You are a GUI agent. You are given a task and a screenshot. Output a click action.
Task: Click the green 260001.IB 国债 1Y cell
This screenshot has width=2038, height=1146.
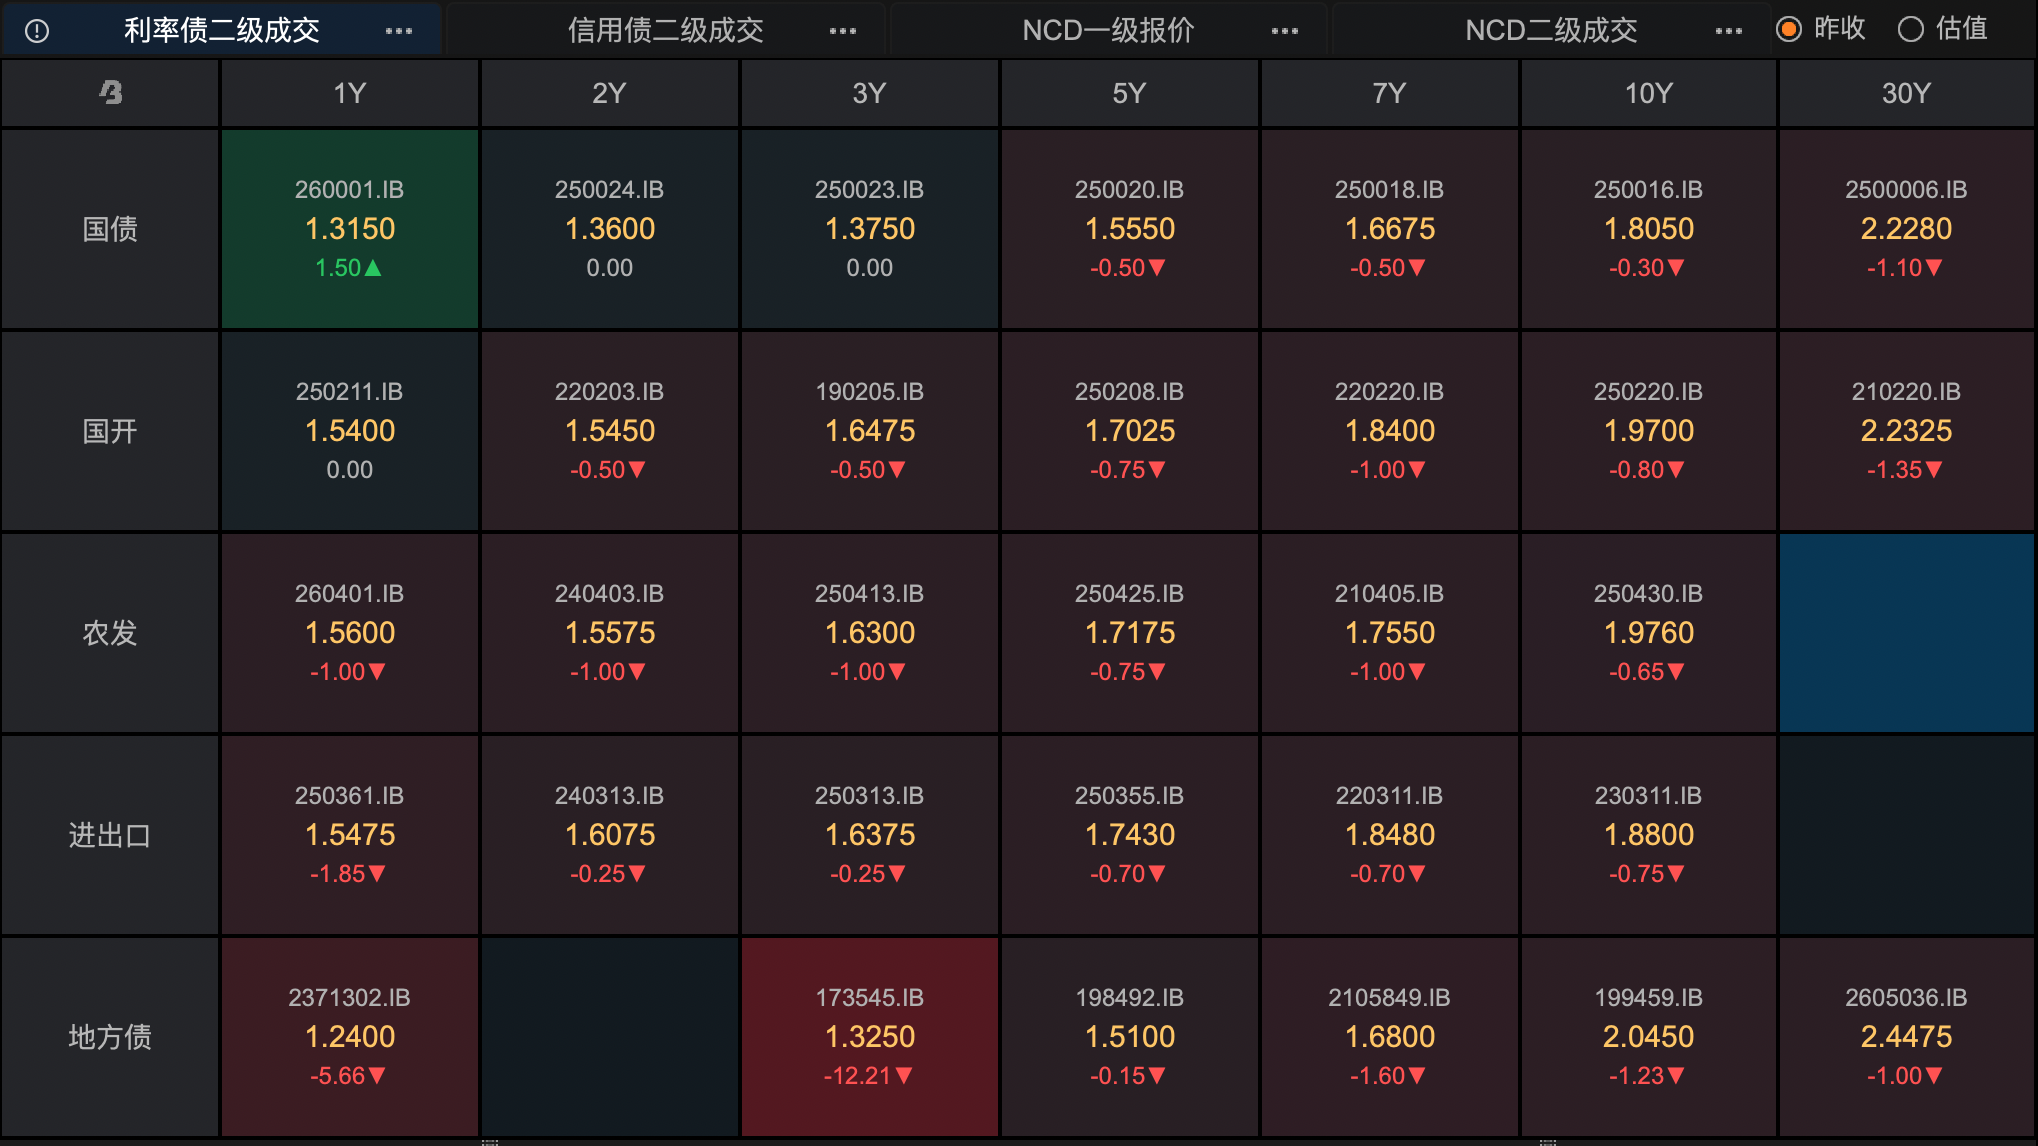coord(350,229)
